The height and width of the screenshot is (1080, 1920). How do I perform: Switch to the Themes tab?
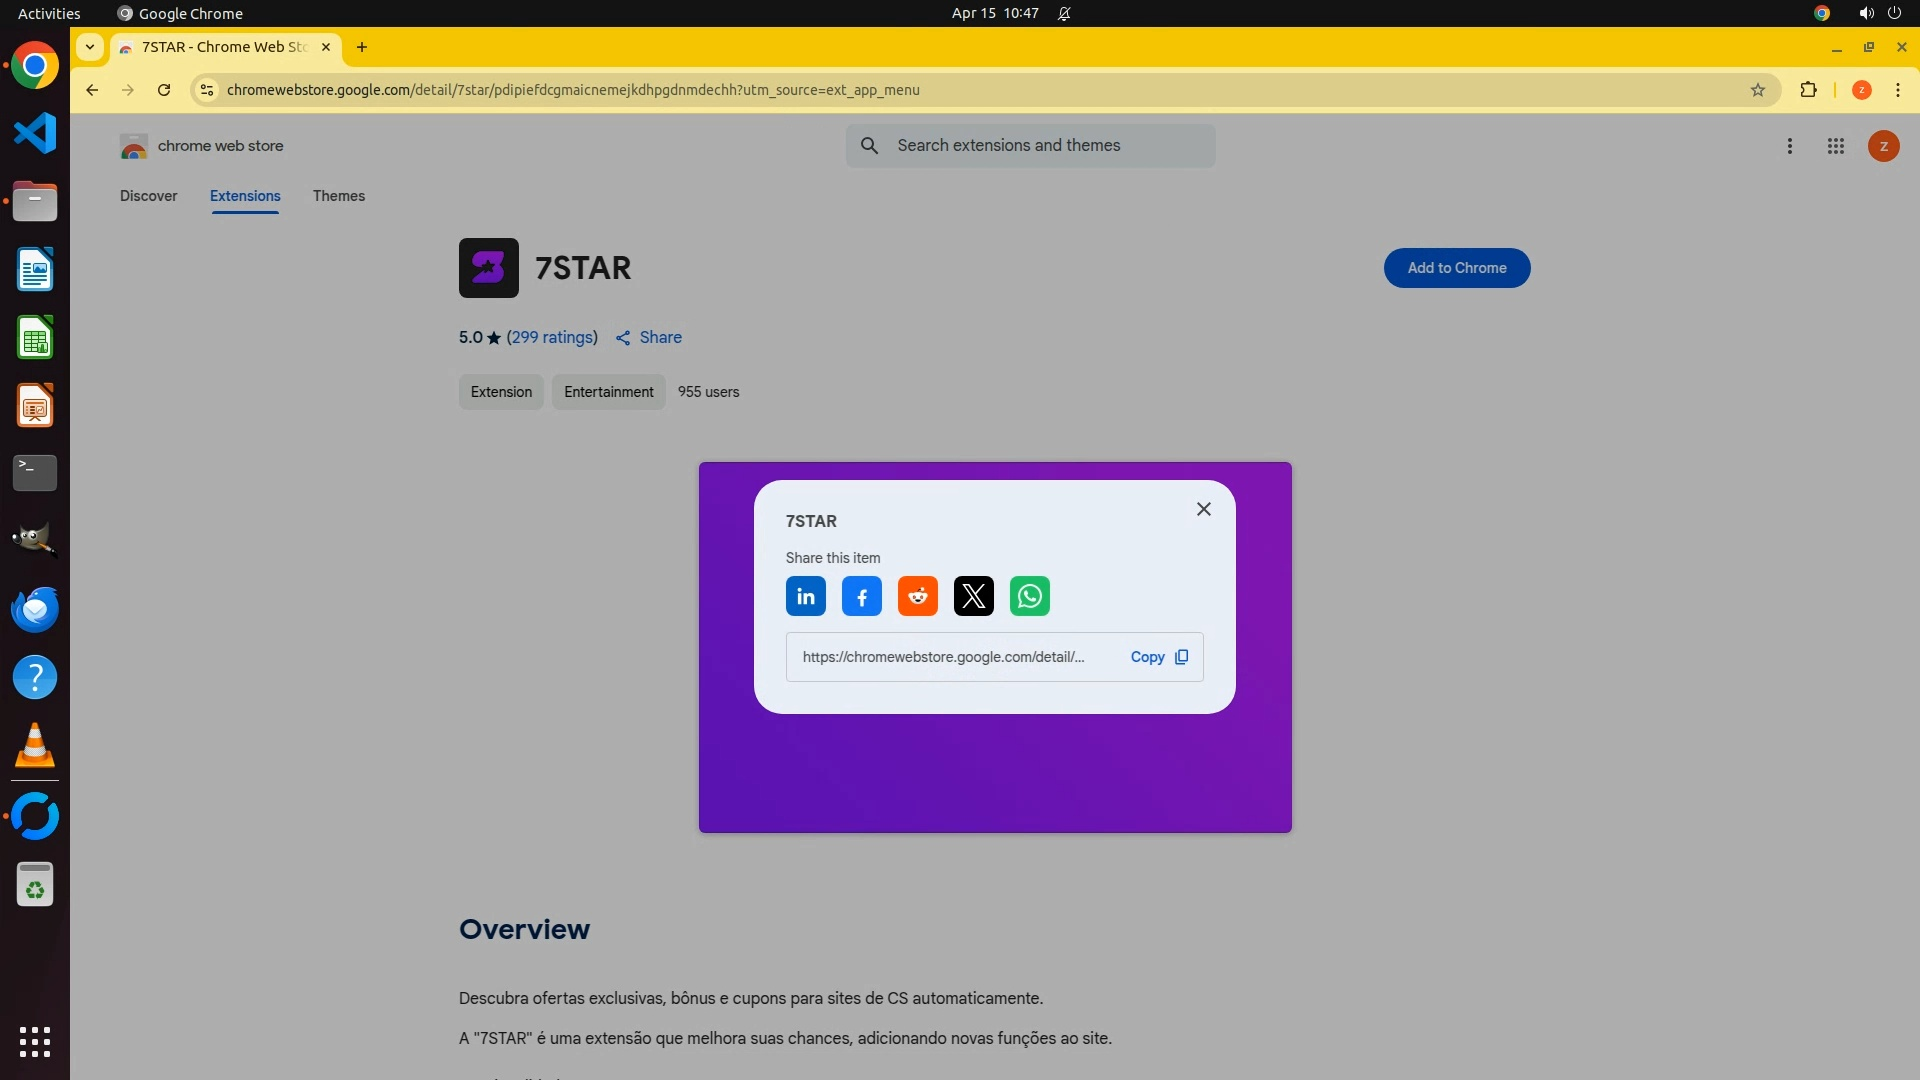tap(338, 196)
